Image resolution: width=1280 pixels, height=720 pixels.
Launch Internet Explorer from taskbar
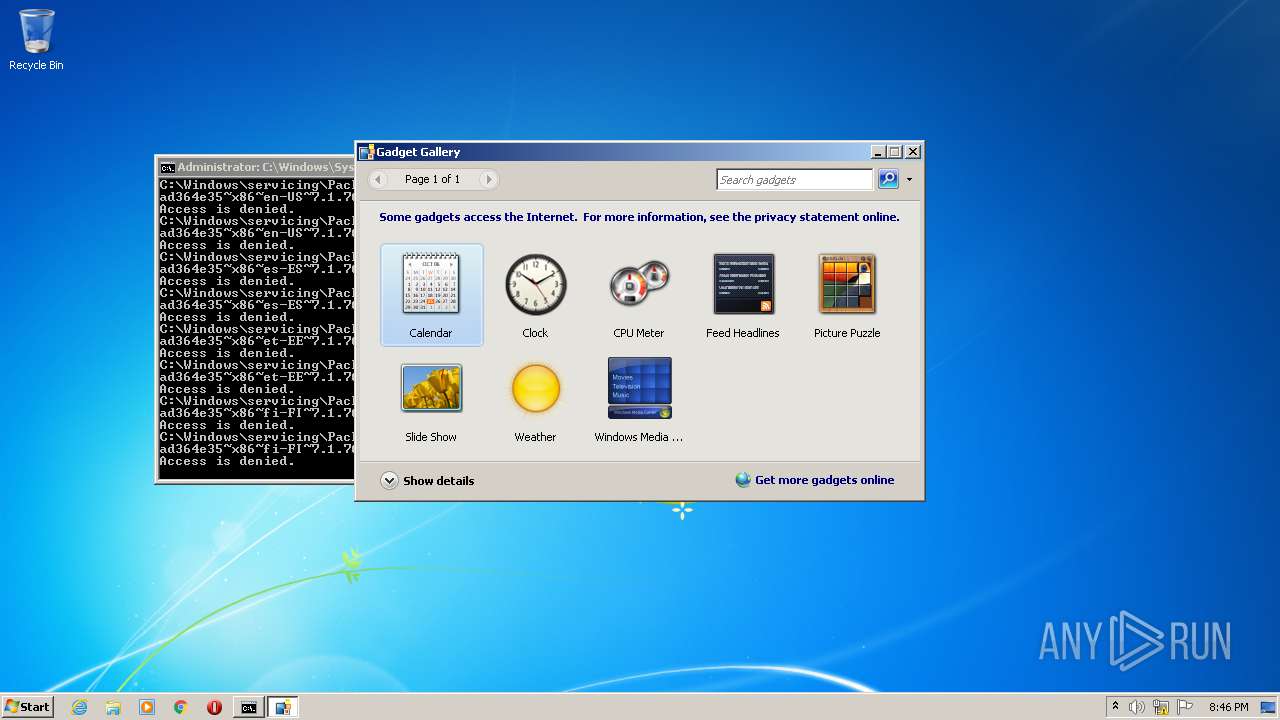(x=79, y=707)
